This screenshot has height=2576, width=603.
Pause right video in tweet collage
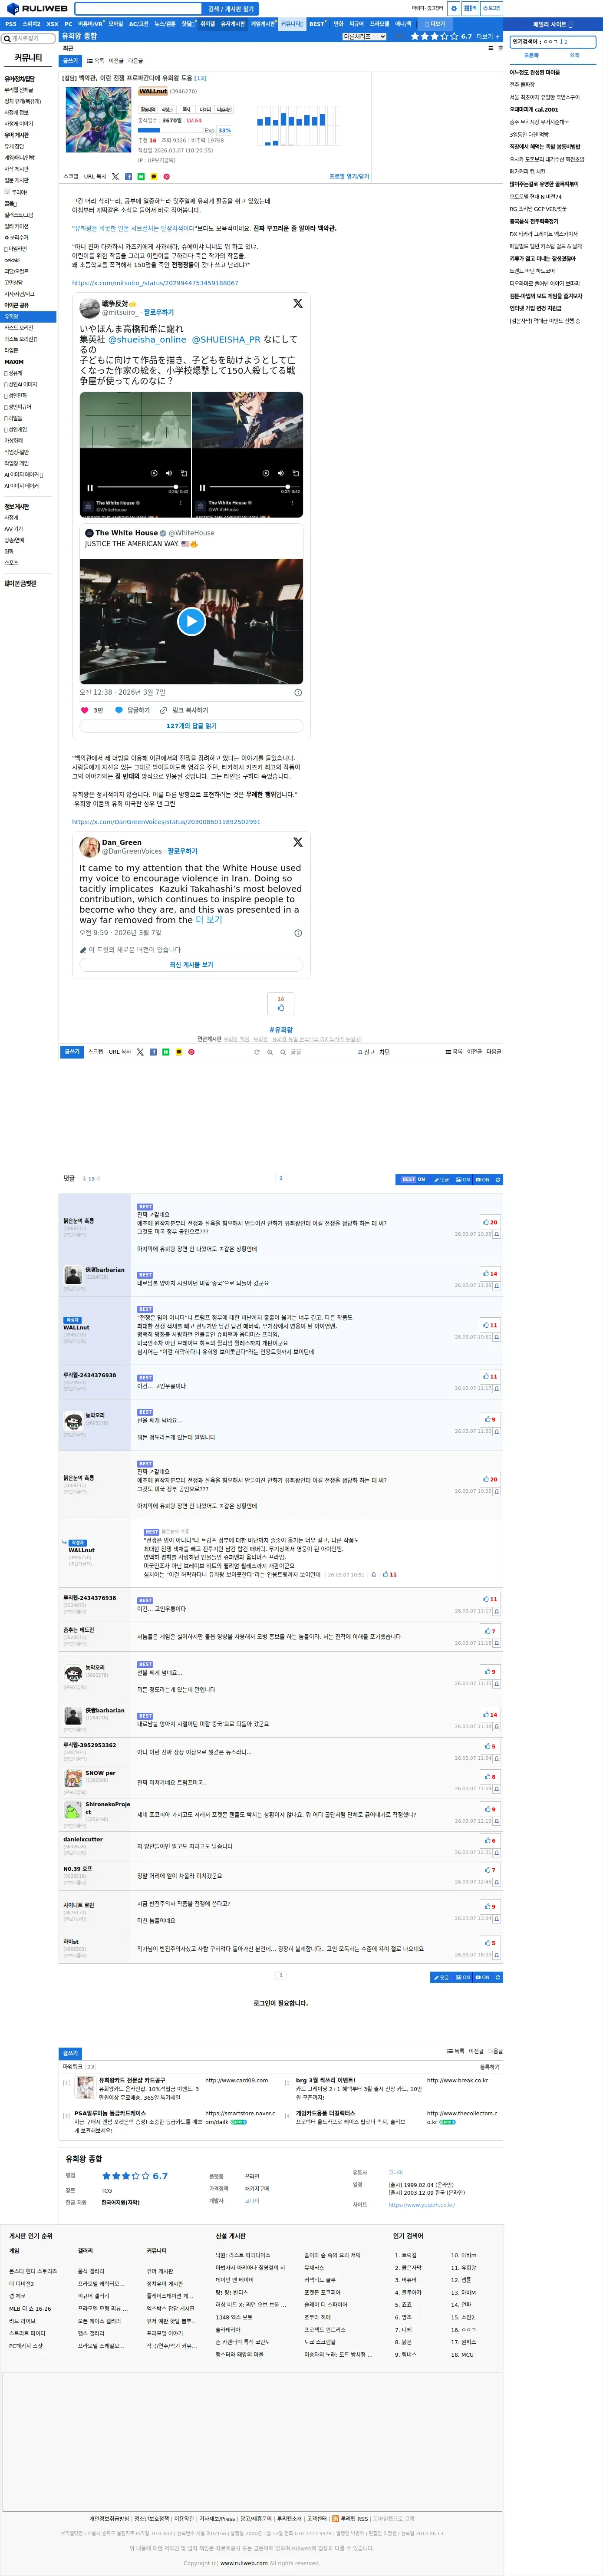click(x=201, y=488)
